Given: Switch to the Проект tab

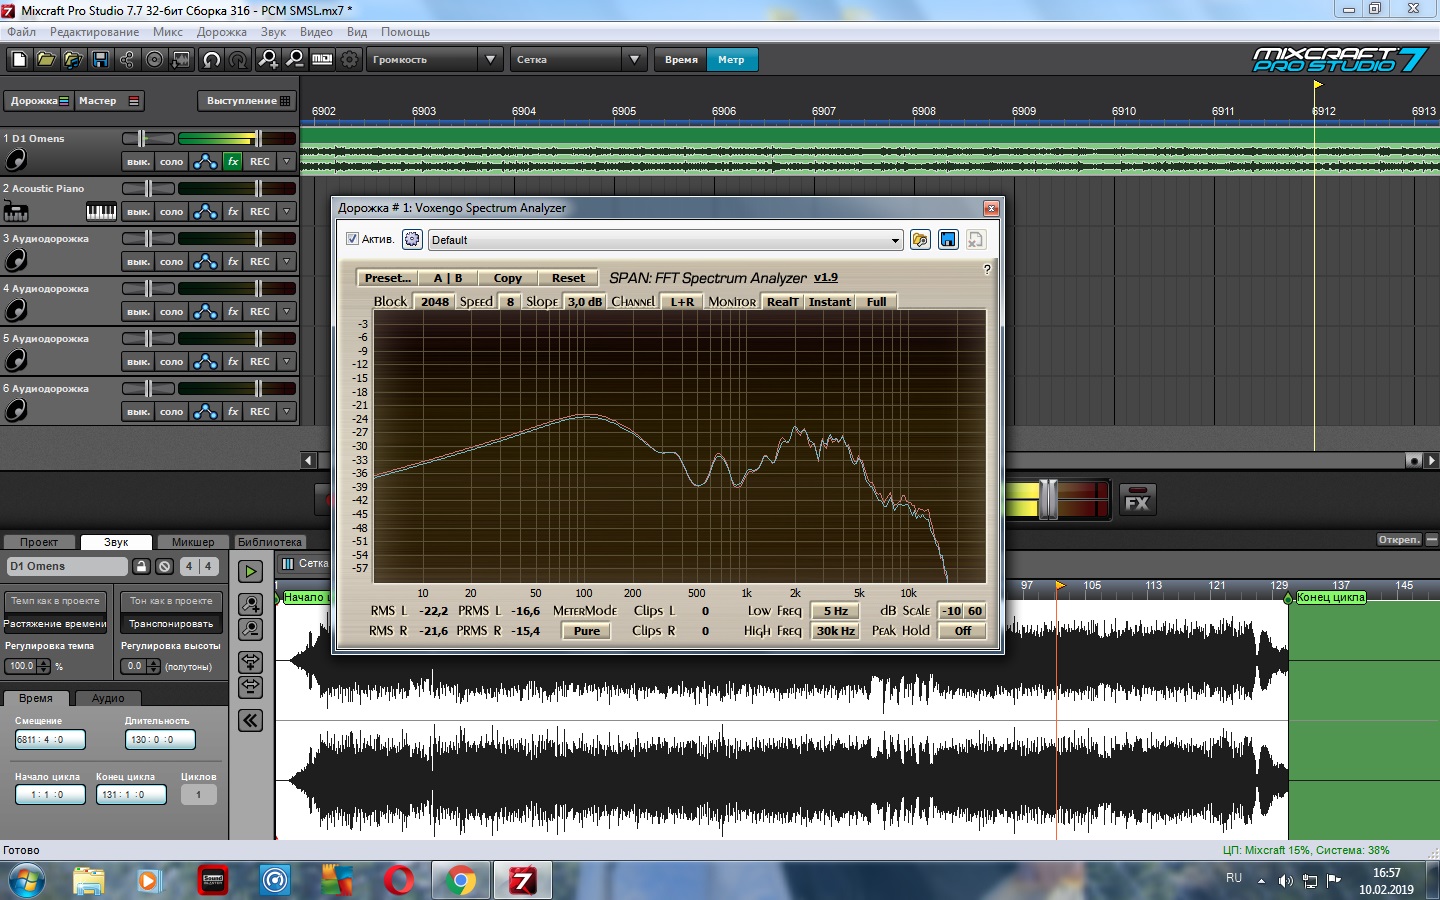Looking at the screenshot, I should pyautogui.click(x=39, y=542).
